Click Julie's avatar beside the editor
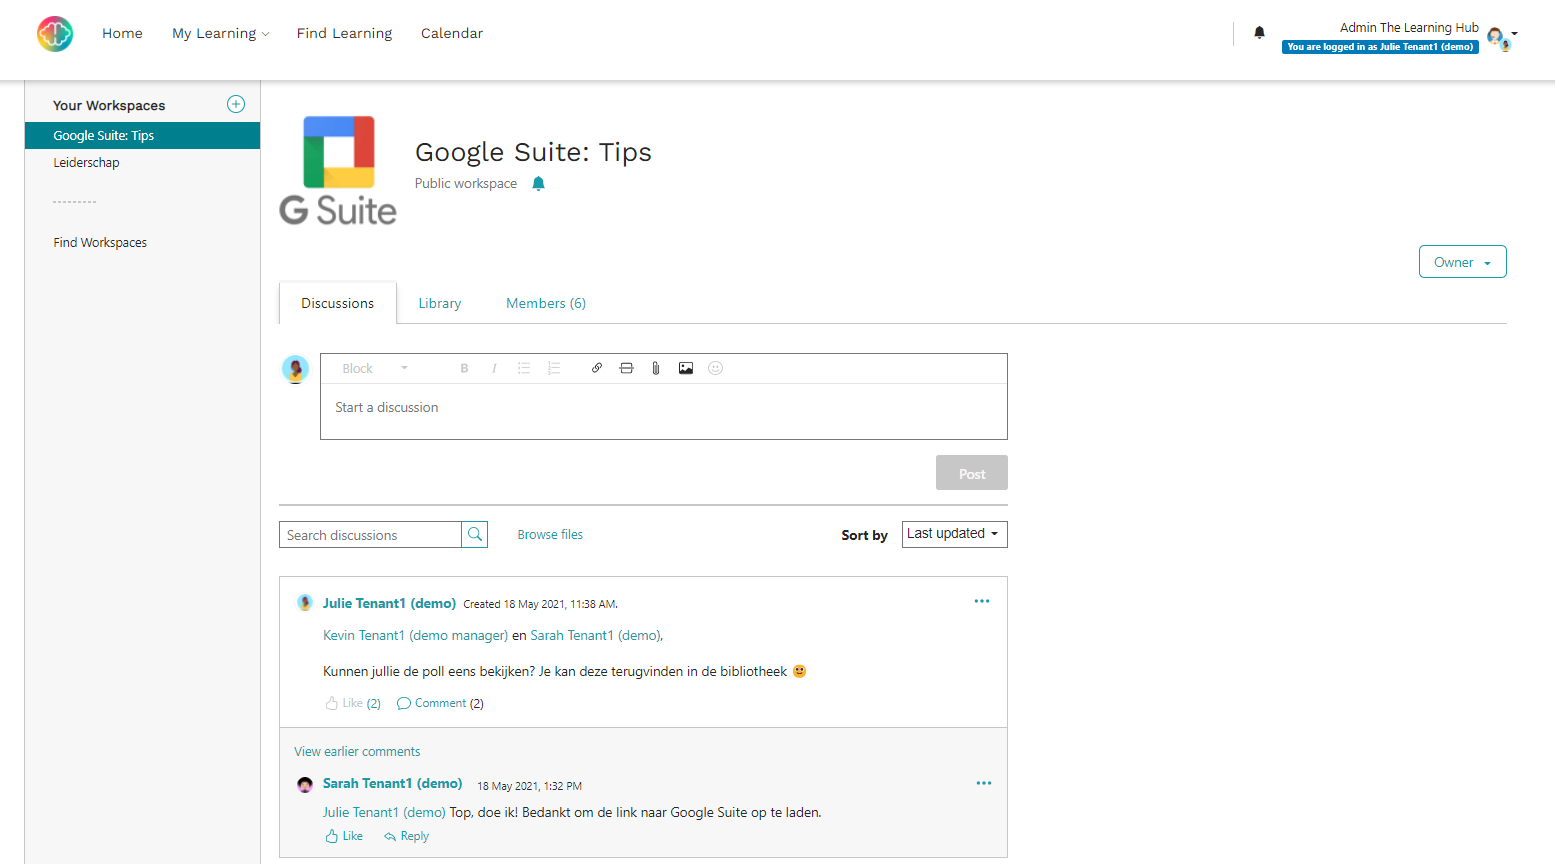This screenshot has width=1555, height=864. (295, 369)
